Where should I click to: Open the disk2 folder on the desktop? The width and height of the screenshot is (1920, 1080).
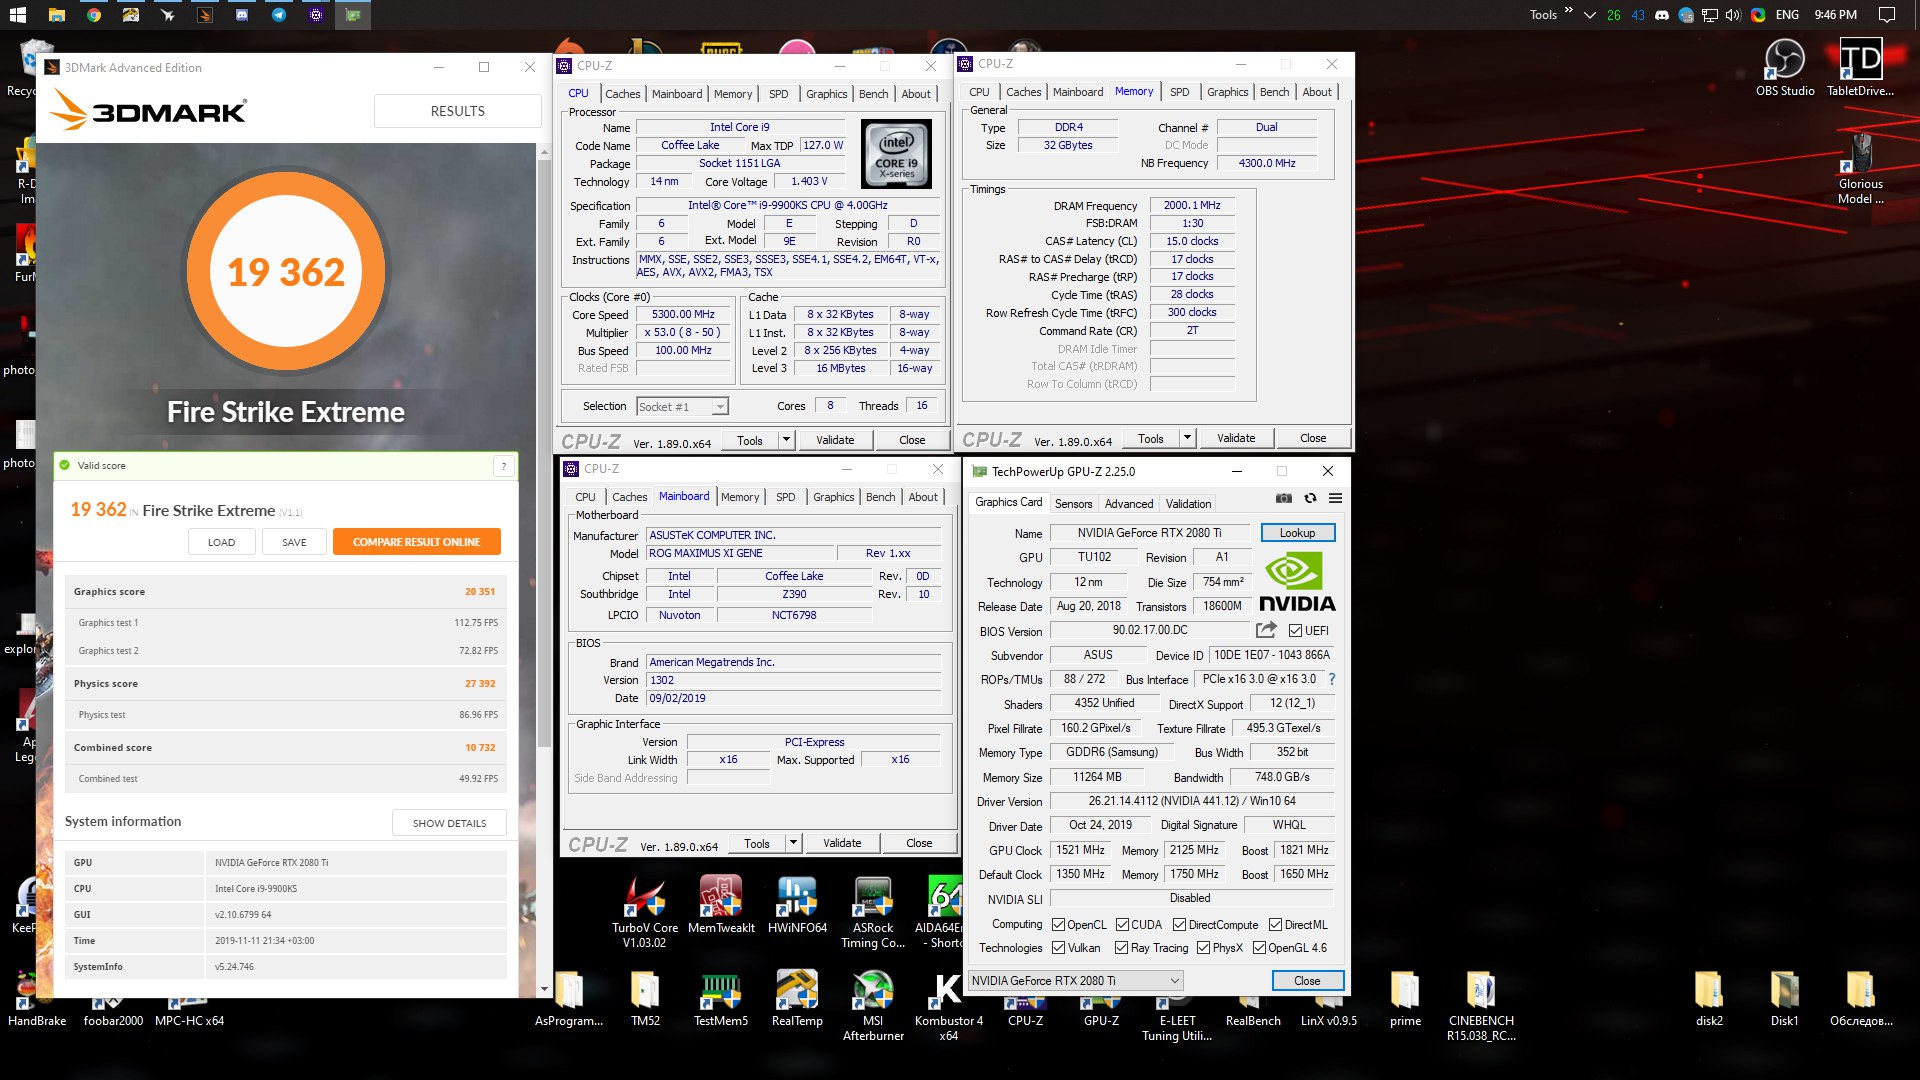1709,999
